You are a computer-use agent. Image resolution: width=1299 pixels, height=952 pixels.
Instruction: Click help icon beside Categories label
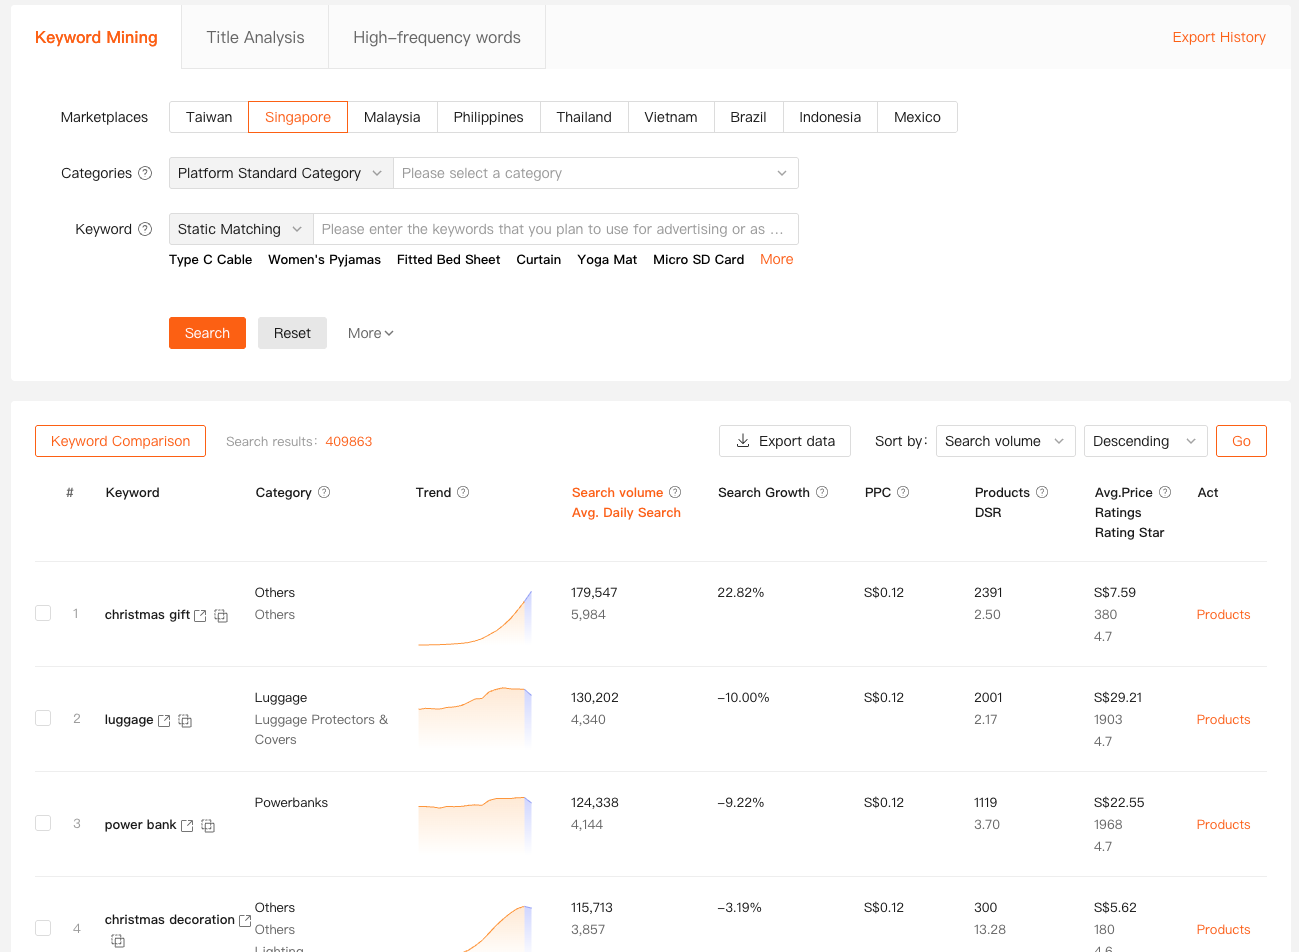(x=145, y=173)
